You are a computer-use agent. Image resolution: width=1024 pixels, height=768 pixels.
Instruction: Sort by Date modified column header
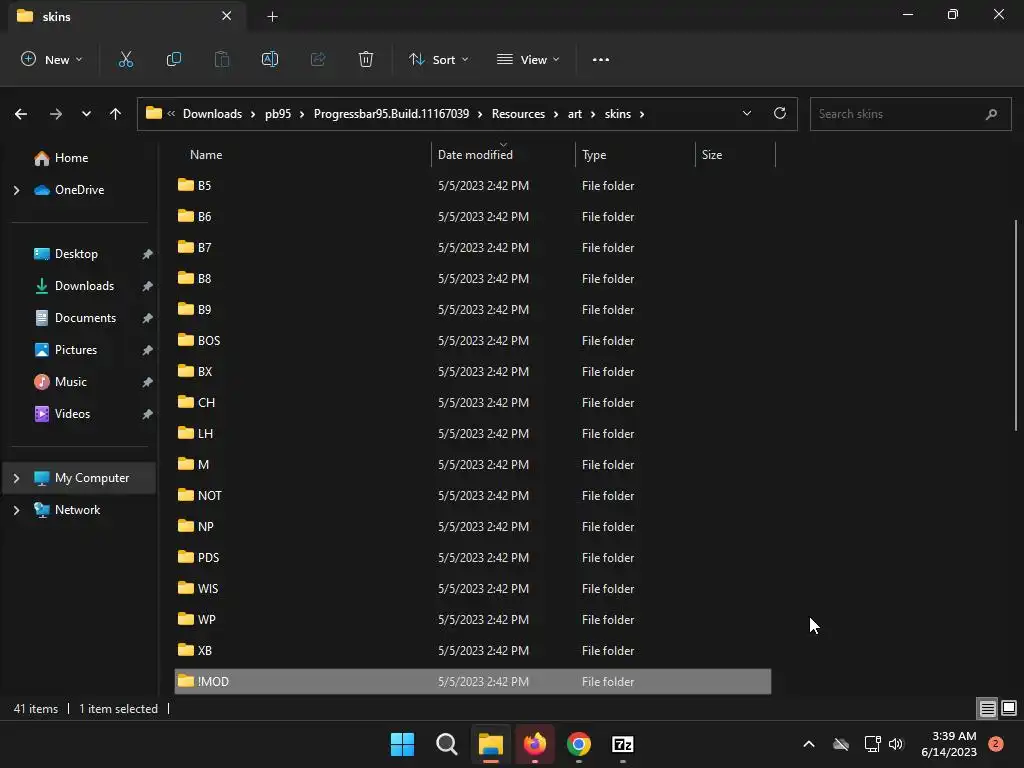point(475,155)
